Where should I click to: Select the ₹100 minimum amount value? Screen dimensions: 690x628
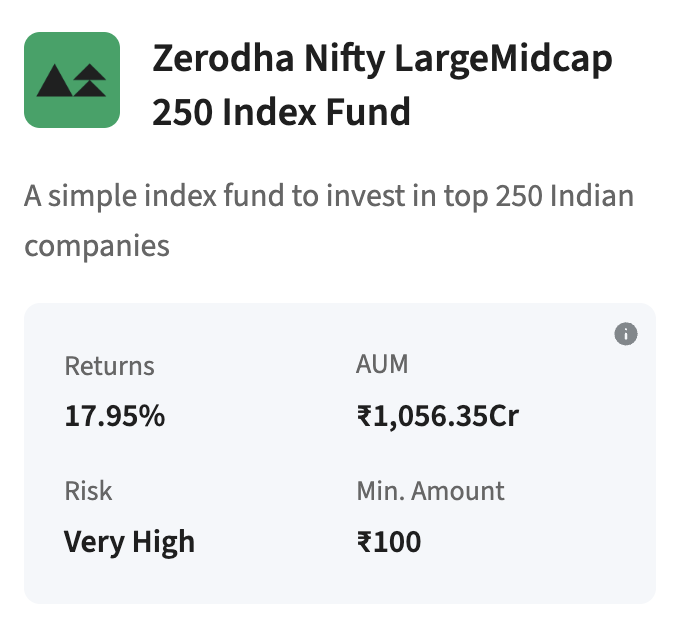(389, 542)
